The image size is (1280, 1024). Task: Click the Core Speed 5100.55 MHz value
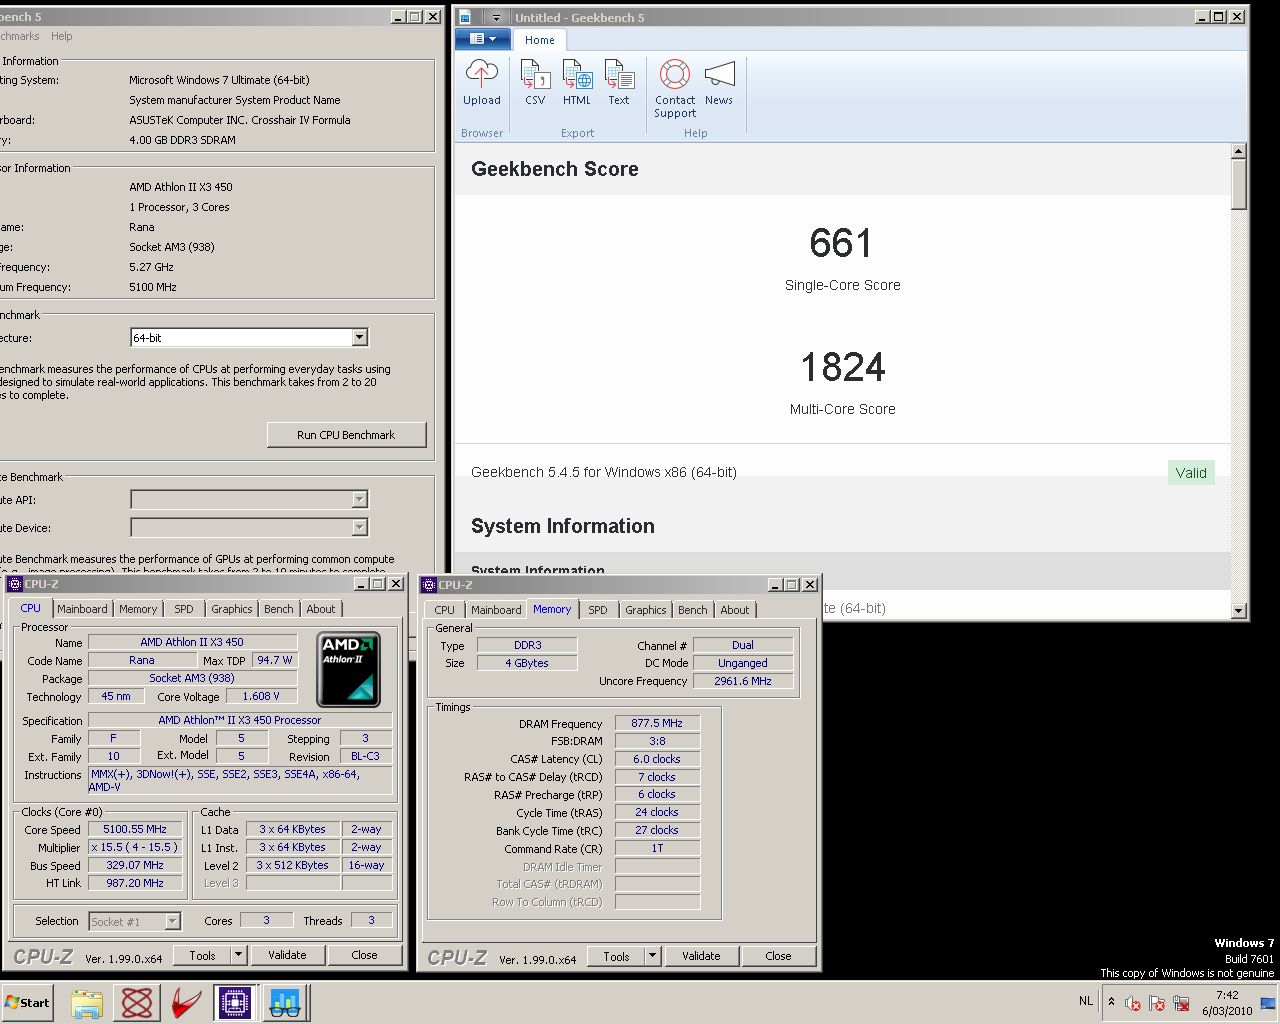135,829
